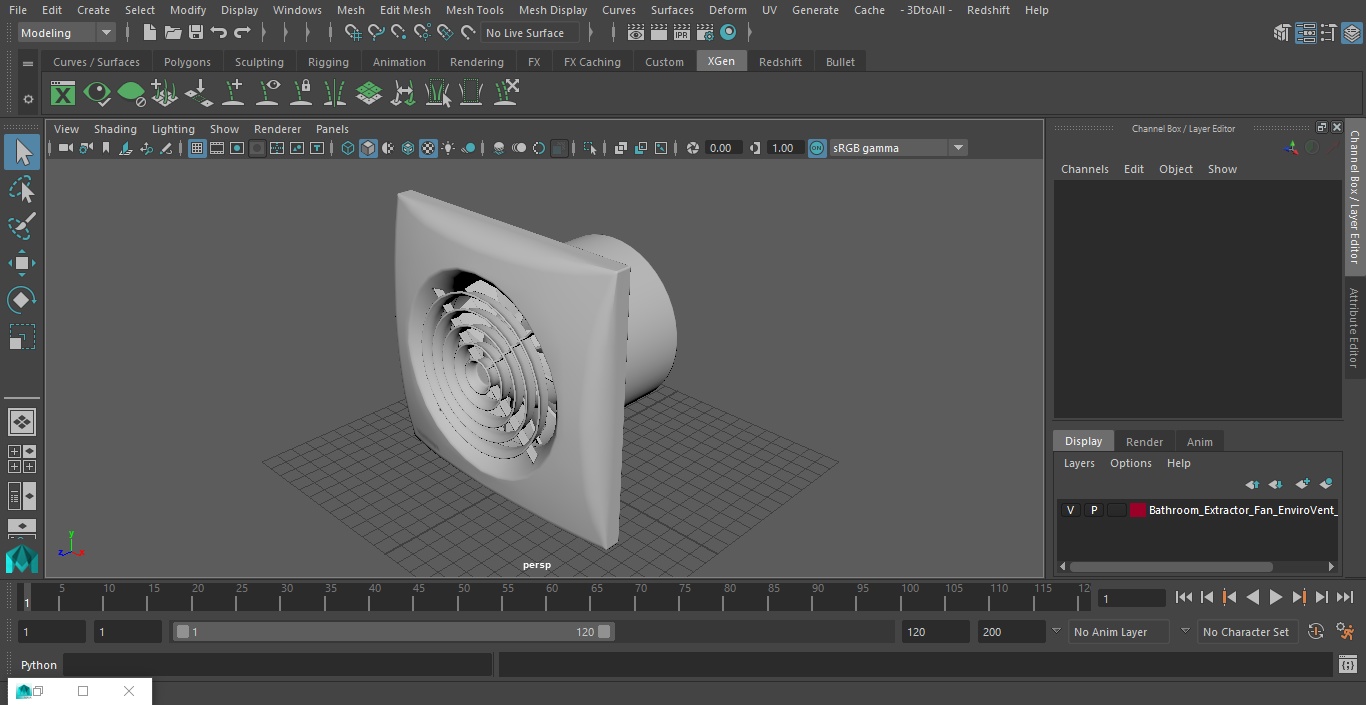Open the Anim layer tab

(1199, 442)
